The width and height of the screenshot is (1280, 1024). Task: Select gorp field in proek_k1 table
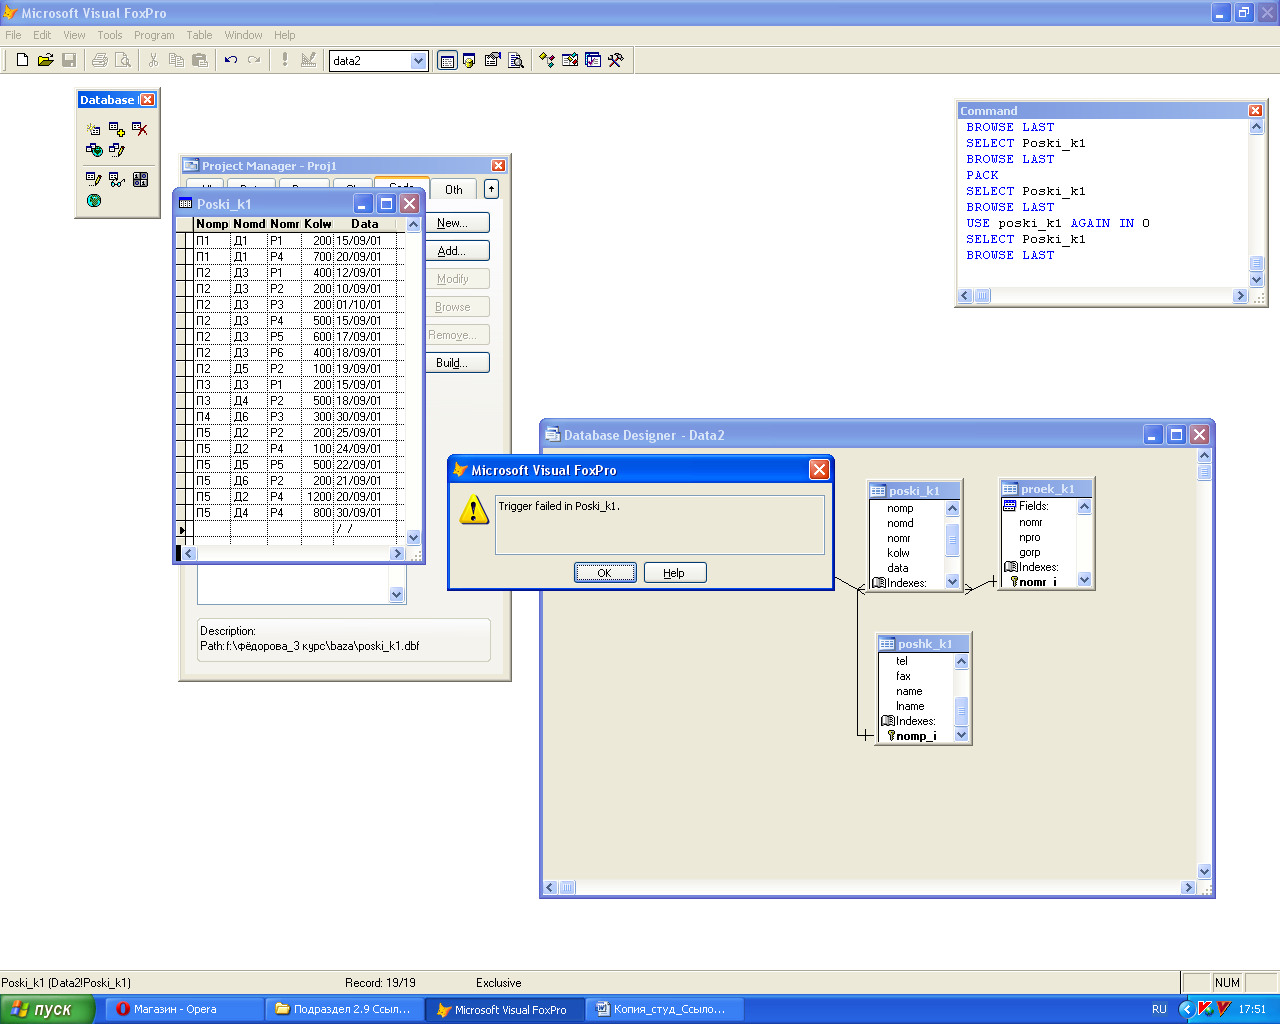[1030, 552]
